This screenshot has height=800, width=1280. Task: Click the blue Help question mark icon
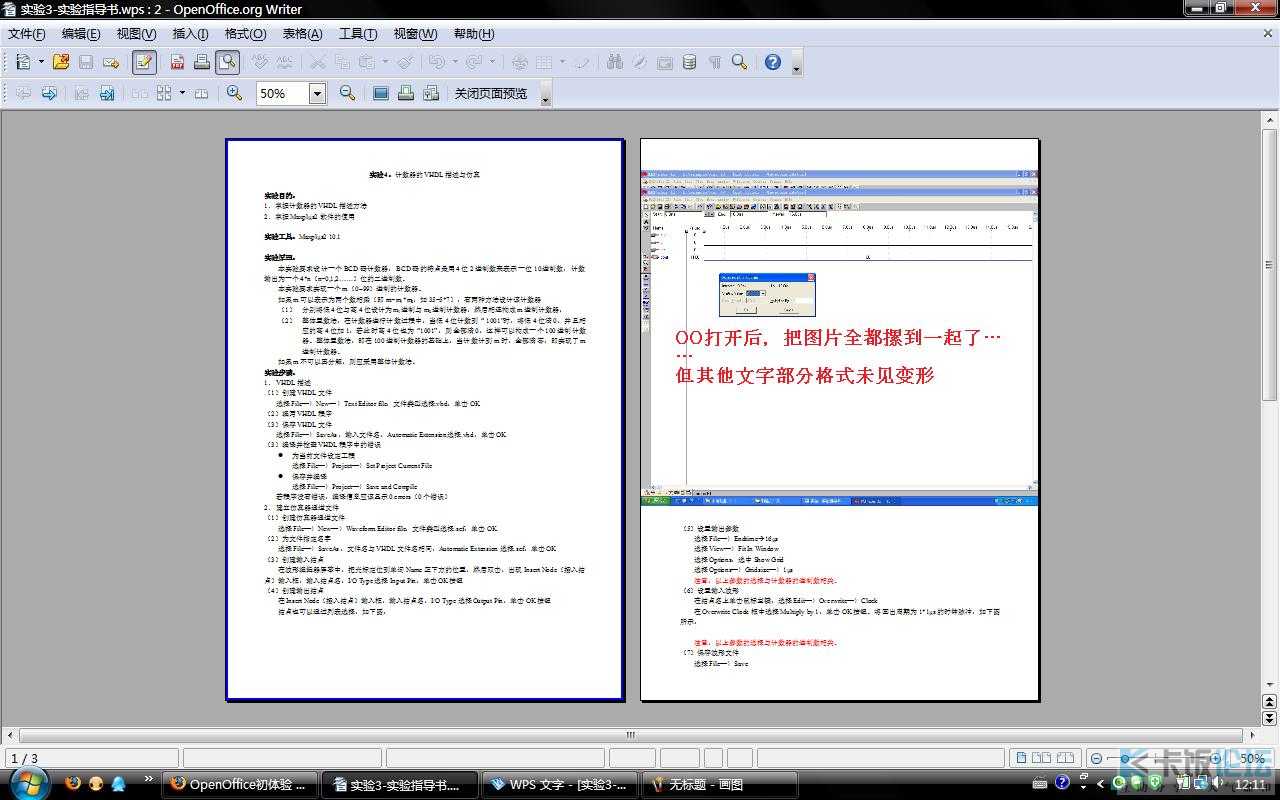coord(773,62)
